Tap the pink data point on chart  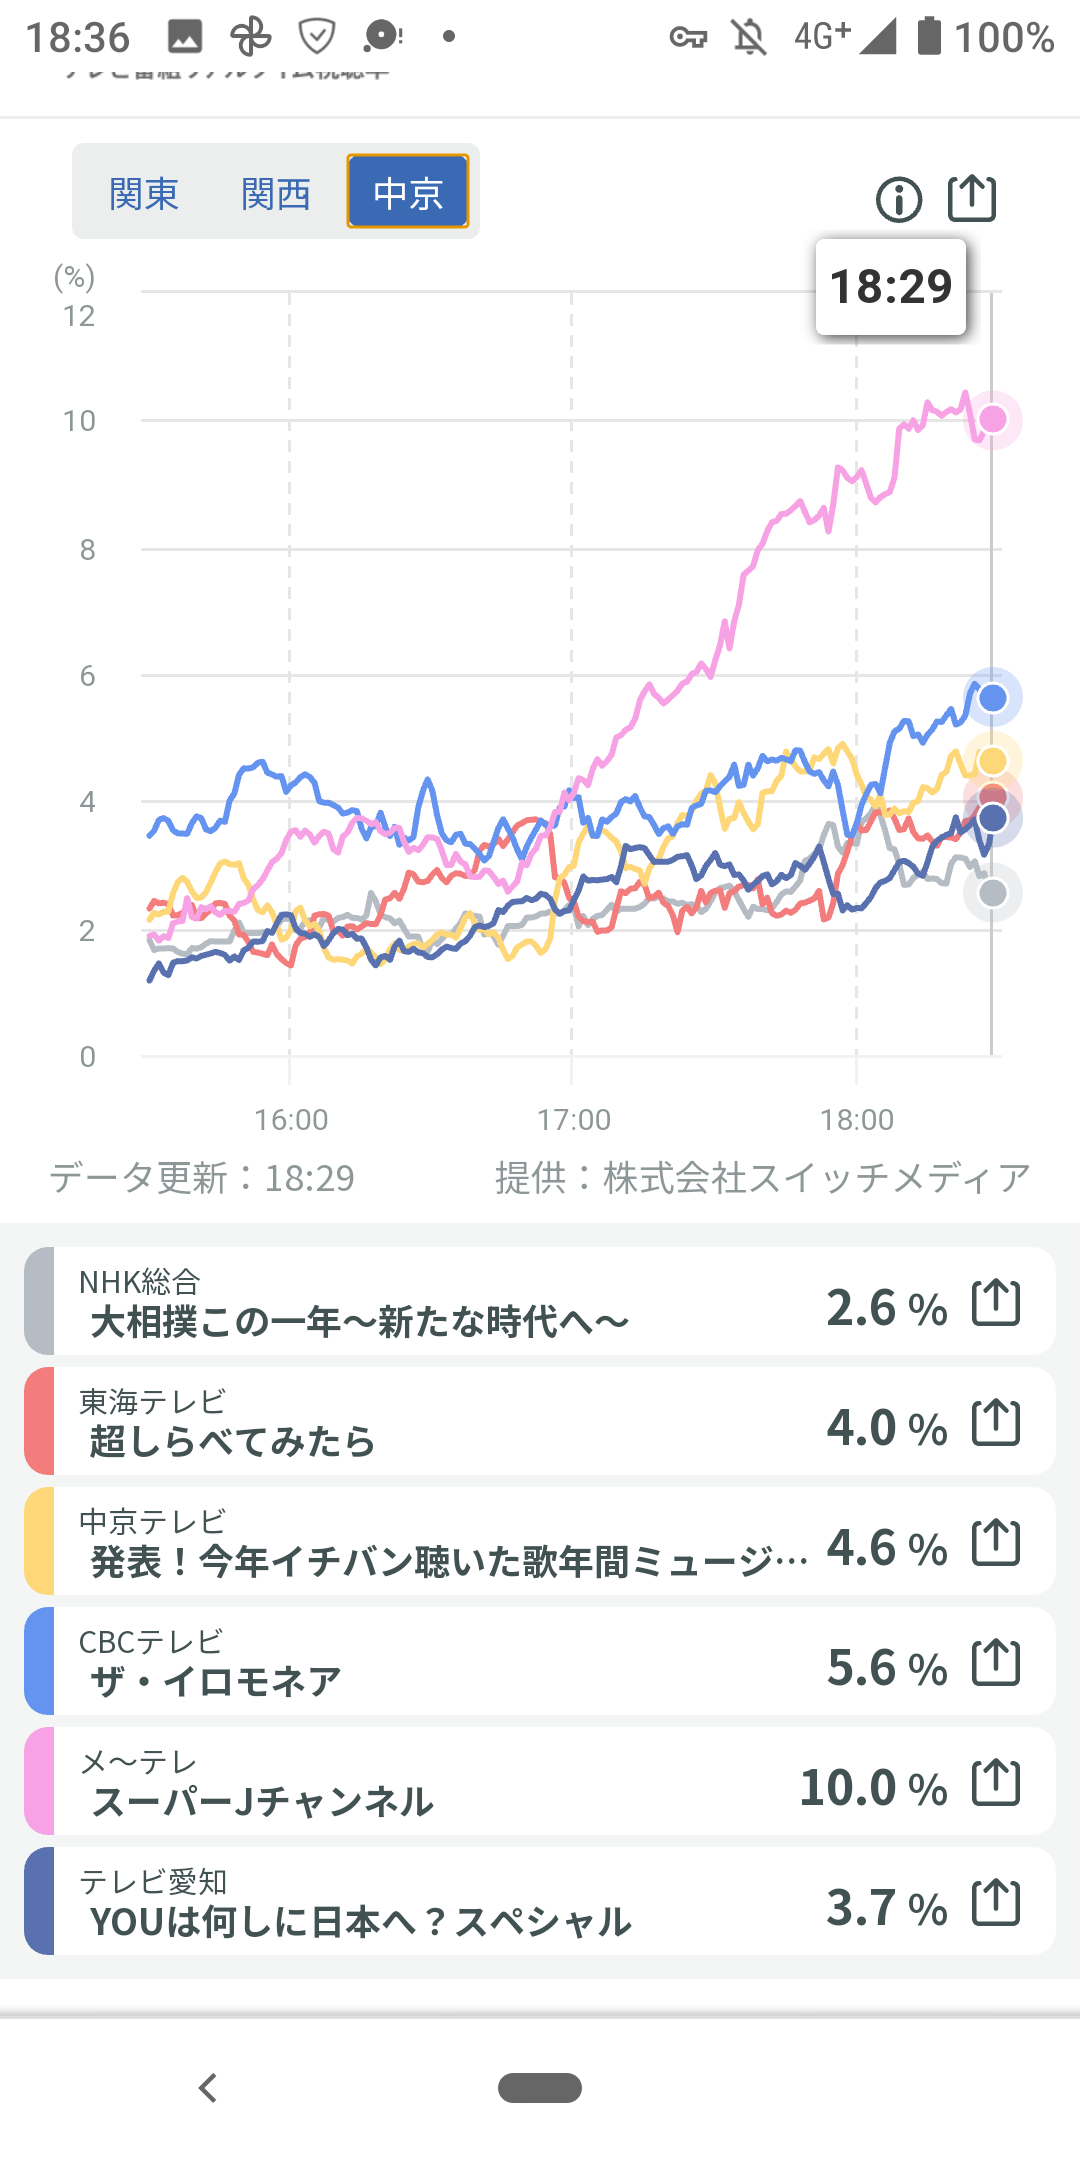[x=993, y=419]
